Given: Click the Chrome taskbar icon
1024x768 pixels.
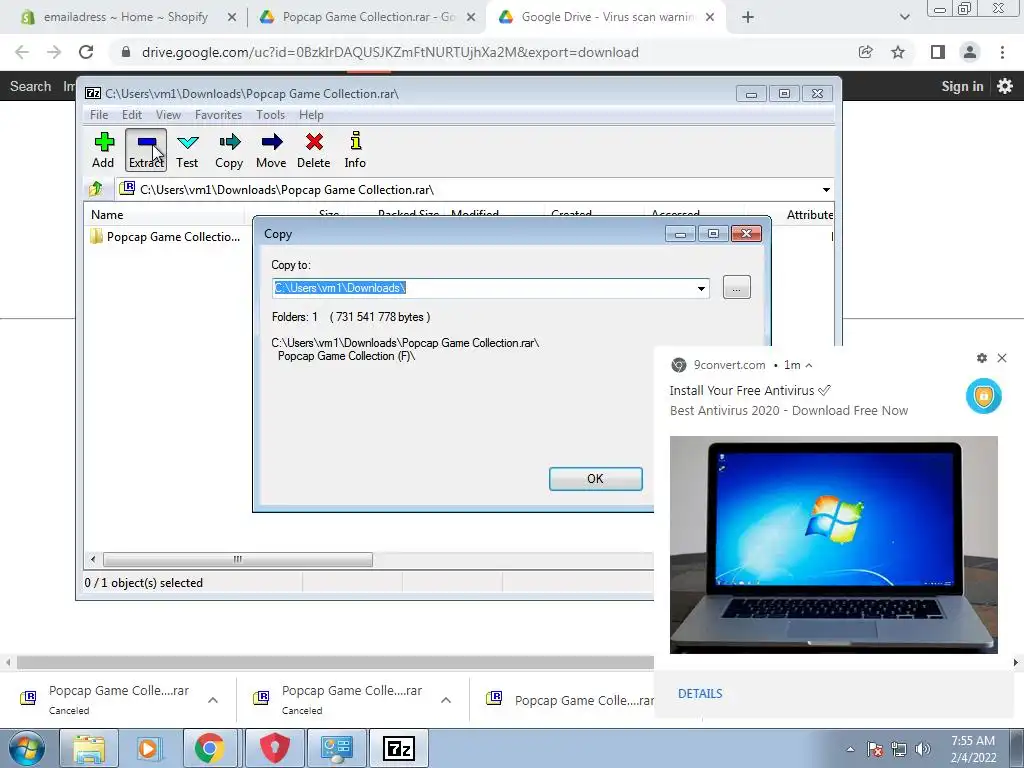Looking at the screenshot, I should click(209, 748).
